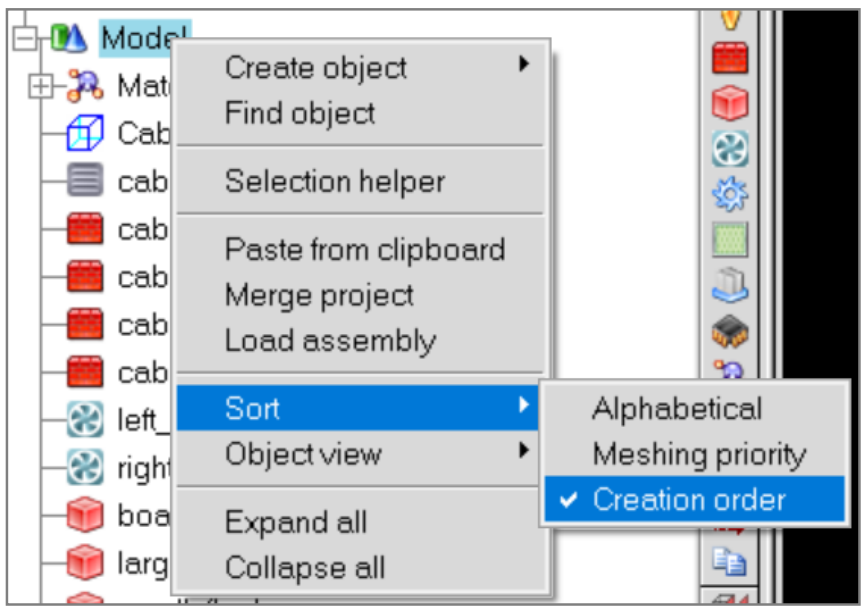Select the black package chip toolbar icon
The image size is (867, 607).
click(730, 331)
